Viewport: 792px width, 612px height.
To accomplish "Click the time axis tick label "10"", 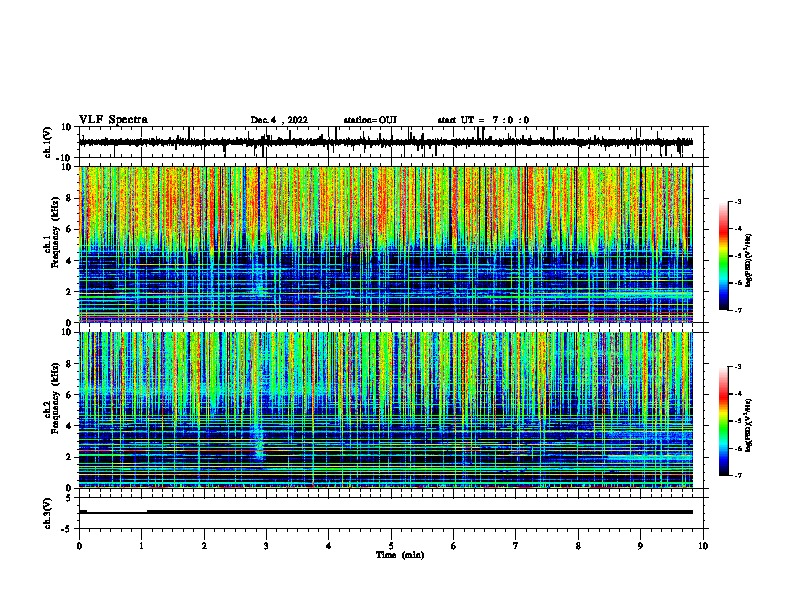I will point(703,546).
